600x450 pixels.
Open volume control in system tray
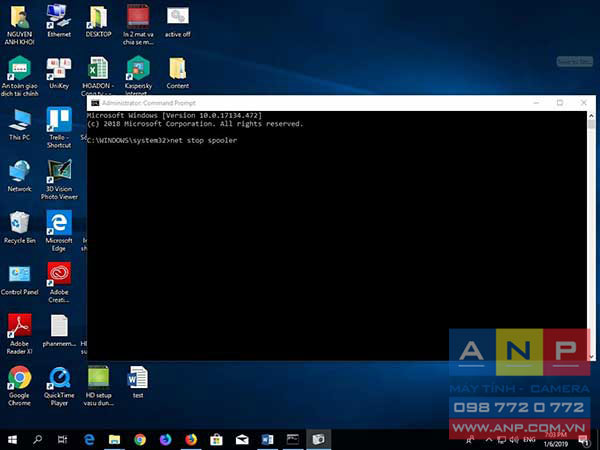coord(514,440)
